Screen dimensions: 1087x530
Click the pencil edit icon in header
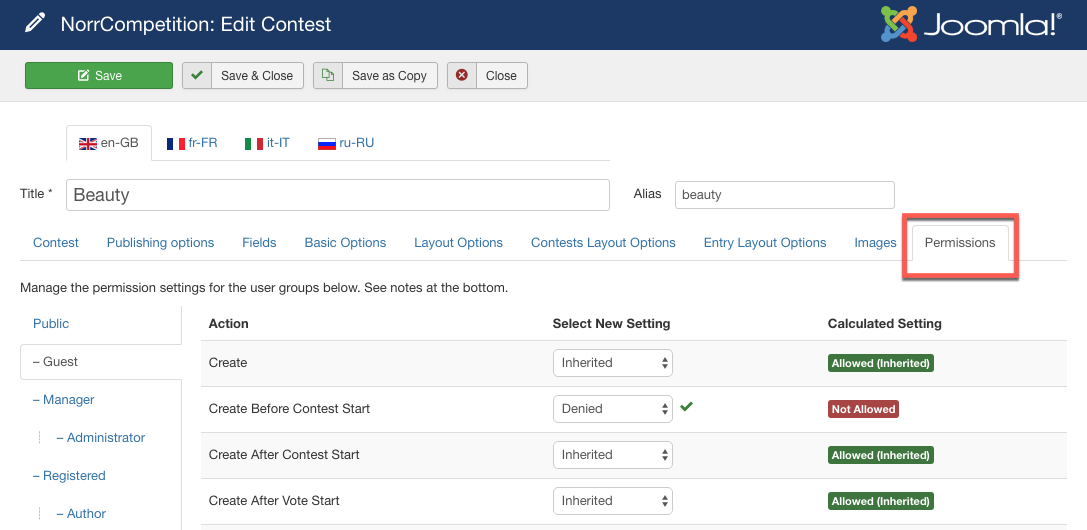[x=35, y=23]
